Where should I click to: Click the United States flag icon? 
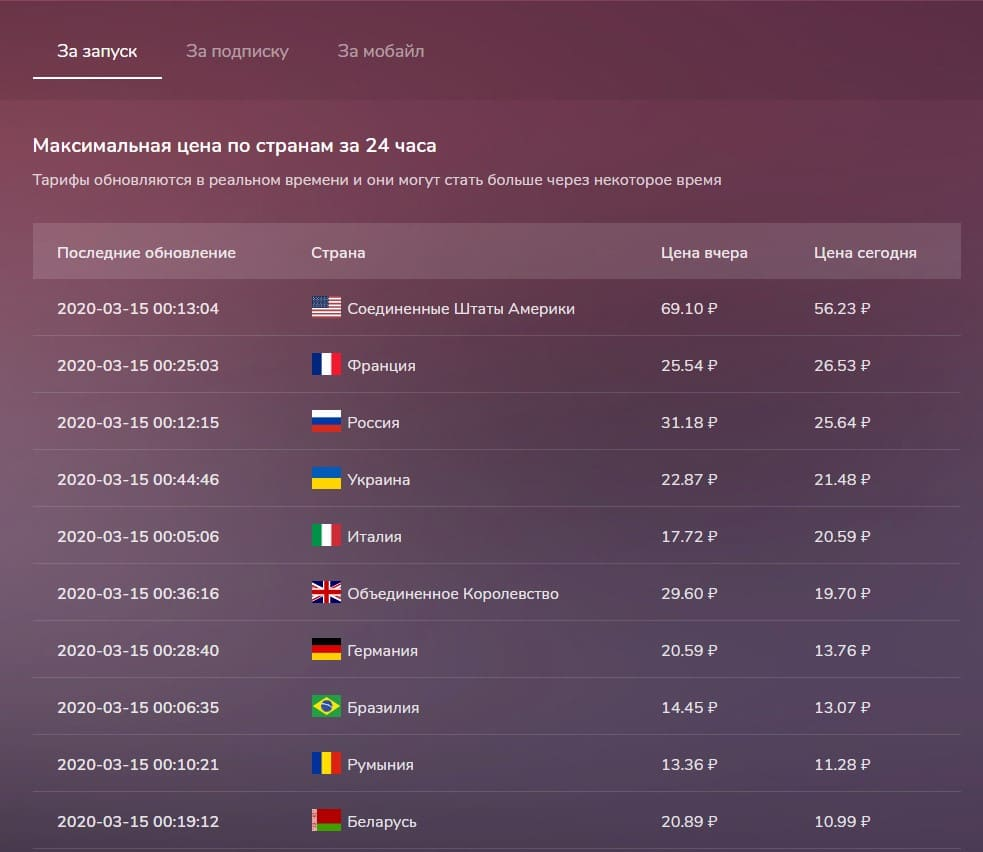[x=326, y=307]
